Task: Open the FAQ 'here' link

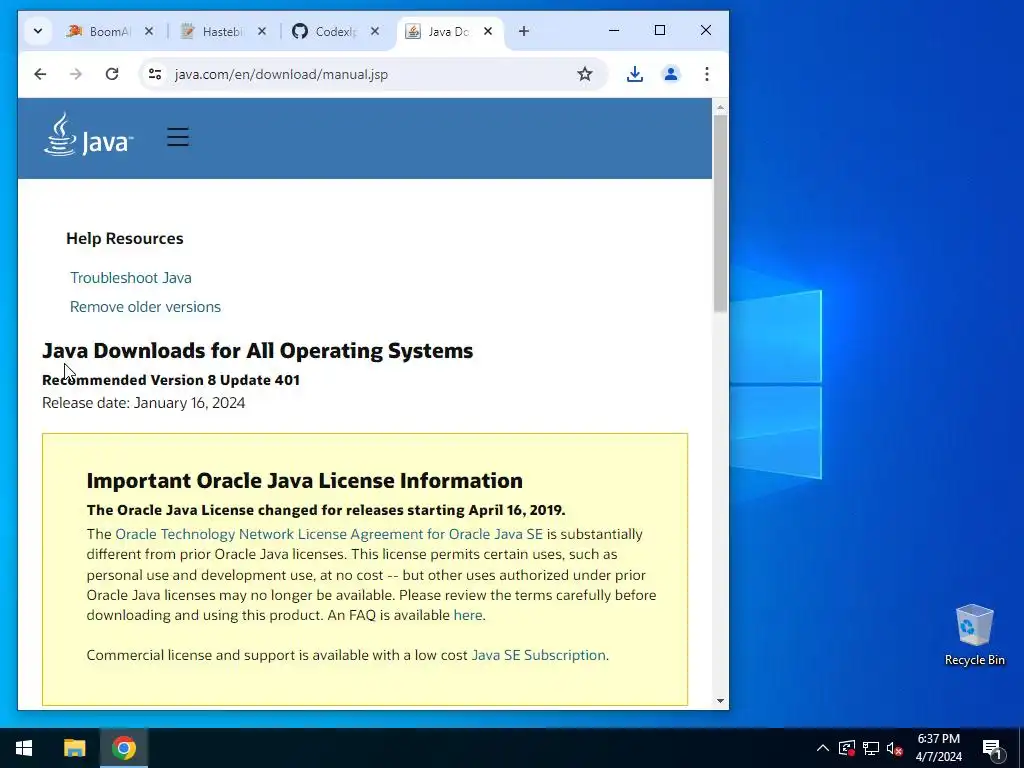Action: pyautogui.click(x=468, y=615)
